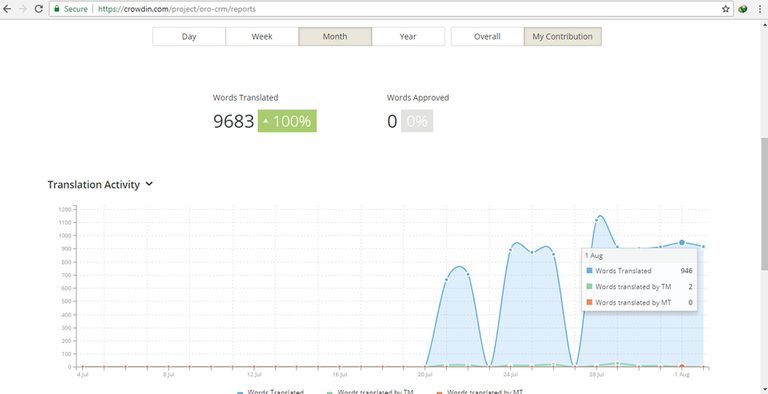Image resolution: width=768 pixels, height=394 pixels.
Task: Click the 1 Aug data point on the blue line
Action: point(682,243)
